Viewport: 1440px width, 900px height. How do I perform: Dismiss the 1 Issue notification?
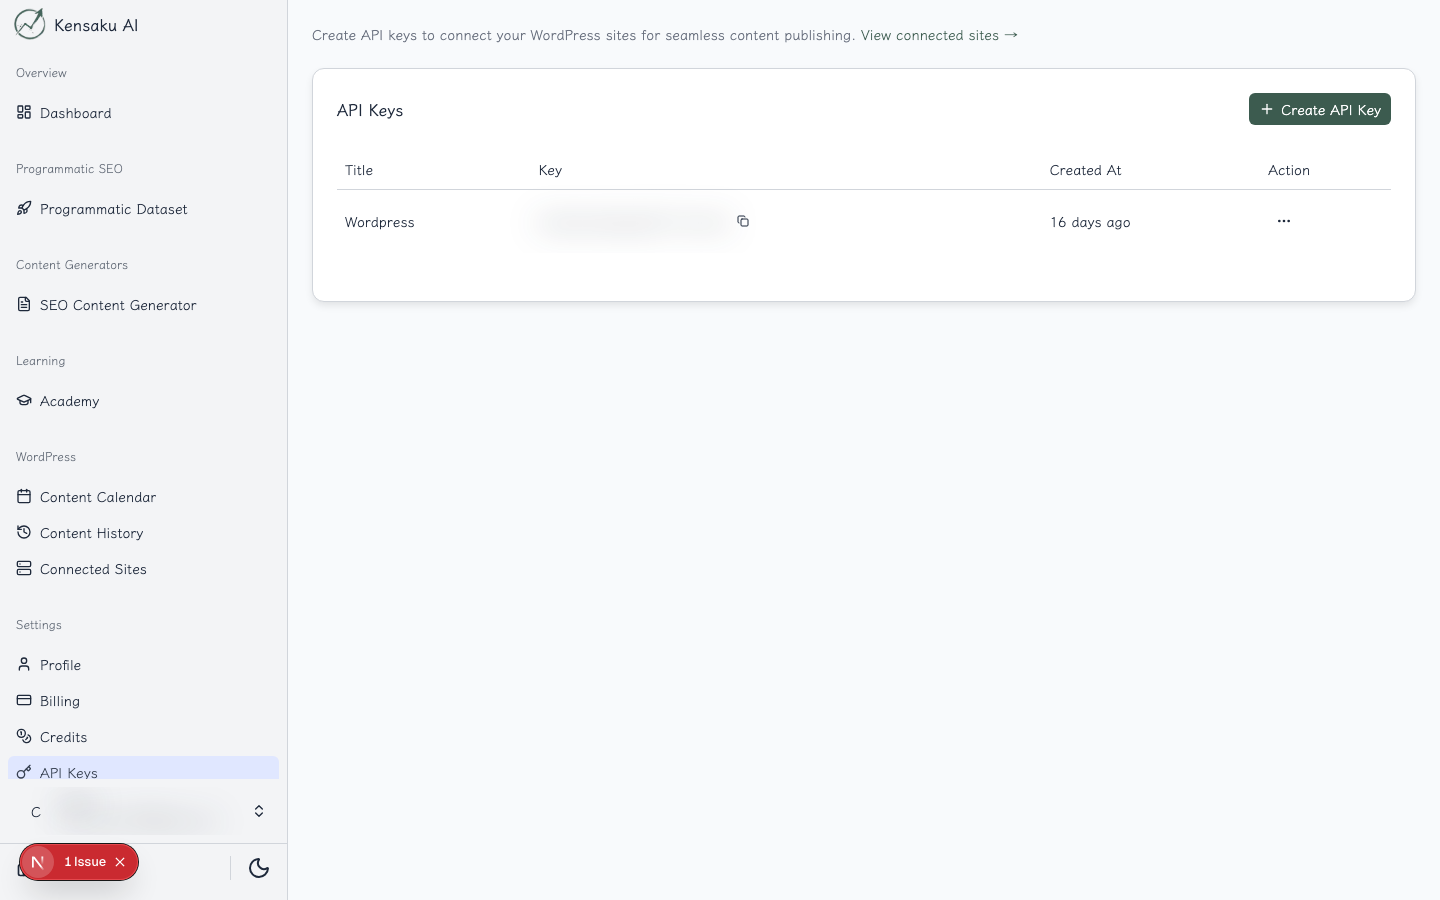(x=120, y=862)
